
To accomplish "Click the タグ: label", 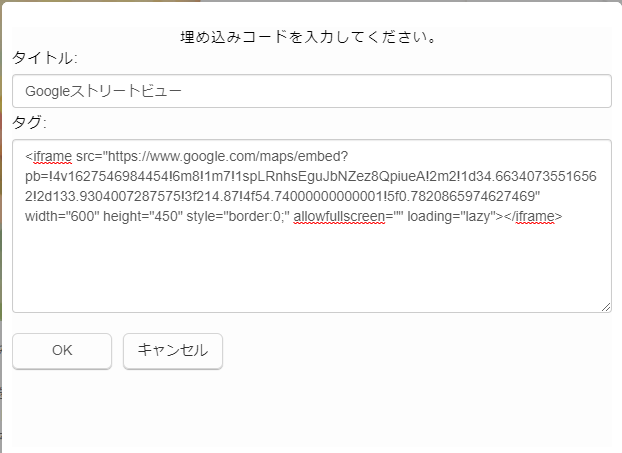I will click(x=29, y=122).
